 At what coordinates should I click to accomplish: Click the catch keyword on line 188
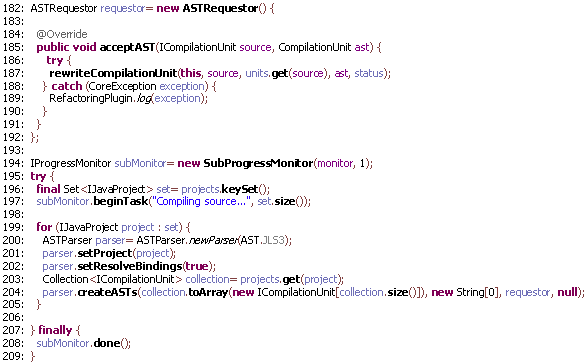[x=67, y=86]
